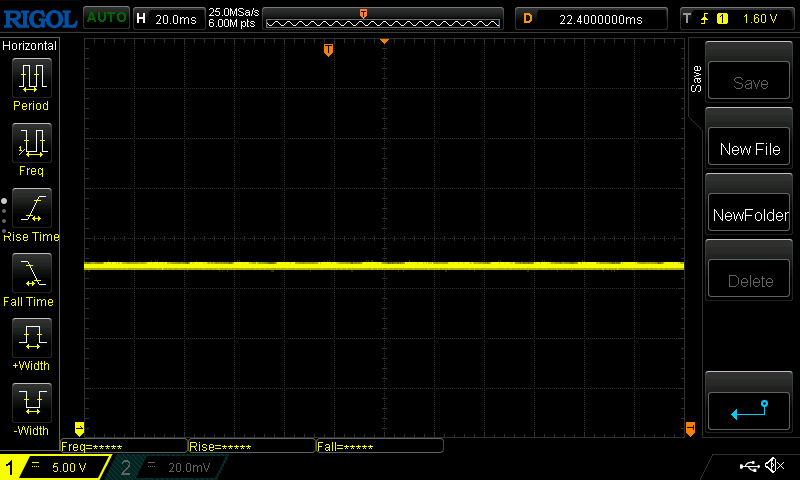Click the waveform memory overview bar
The height and width of the screenshot is (480, 800).
383,19
